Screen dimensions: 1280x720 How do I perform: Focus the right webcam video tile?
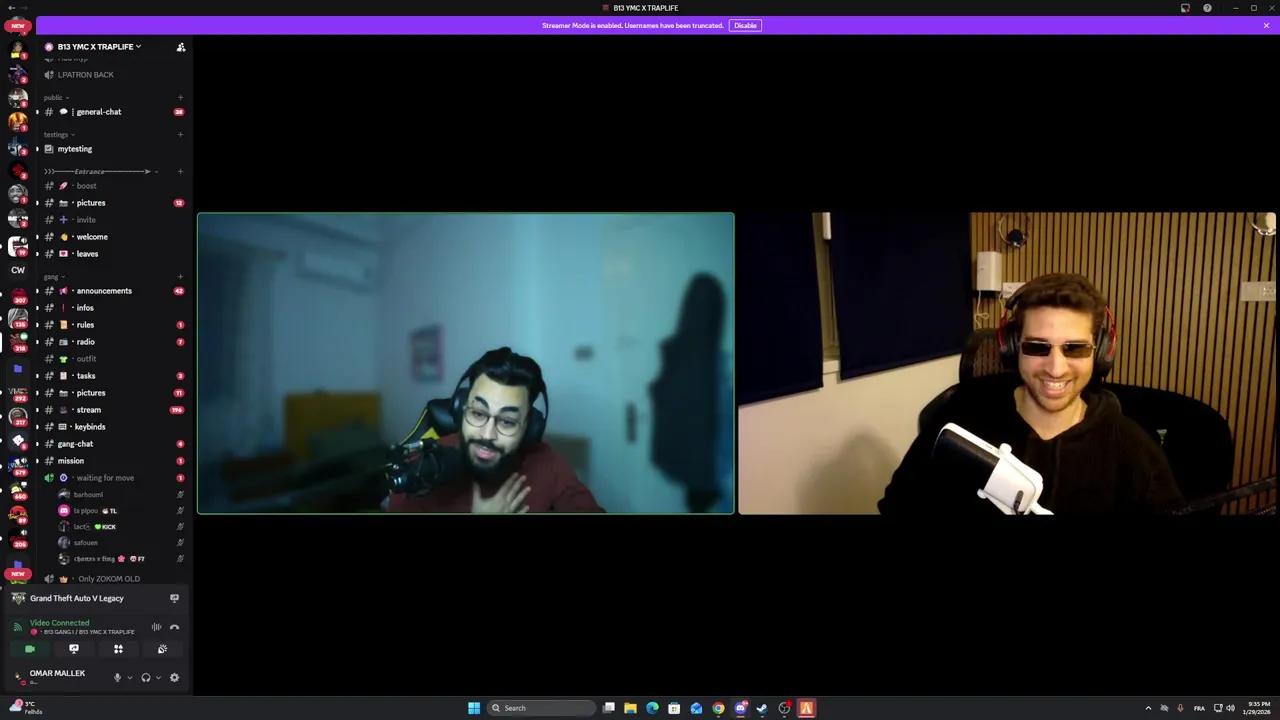(1007, 363)
